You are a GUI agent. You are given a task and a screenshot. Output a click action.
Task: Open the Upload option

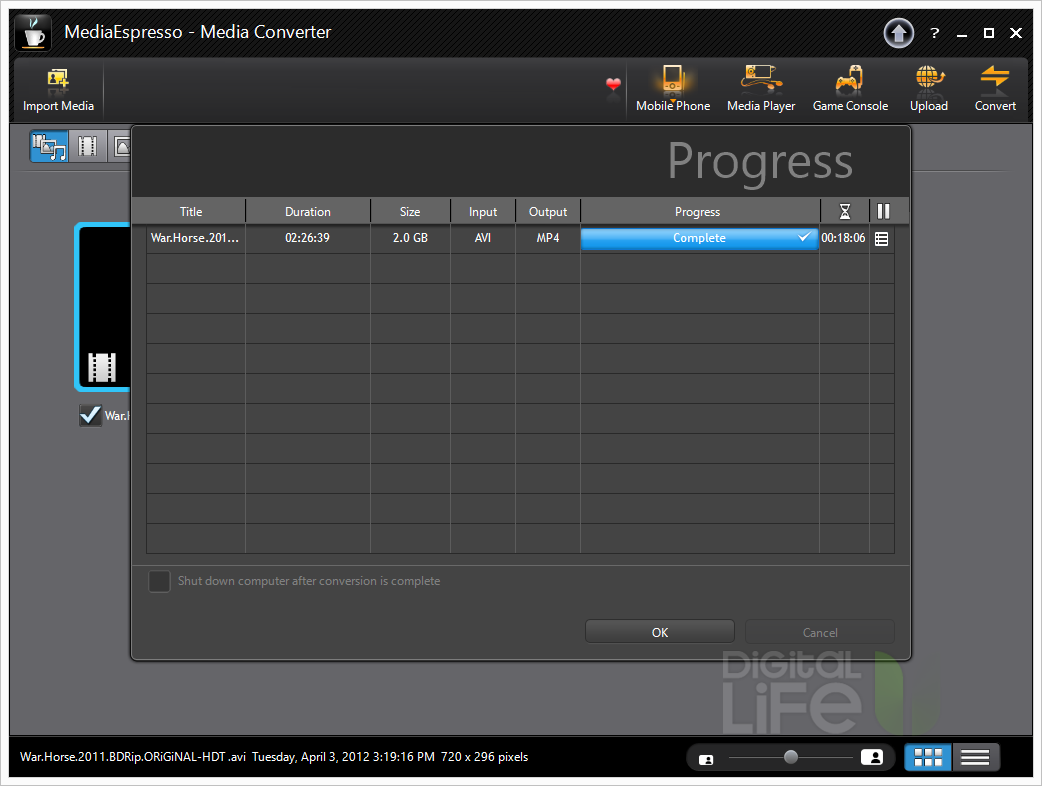coord(928,90)
